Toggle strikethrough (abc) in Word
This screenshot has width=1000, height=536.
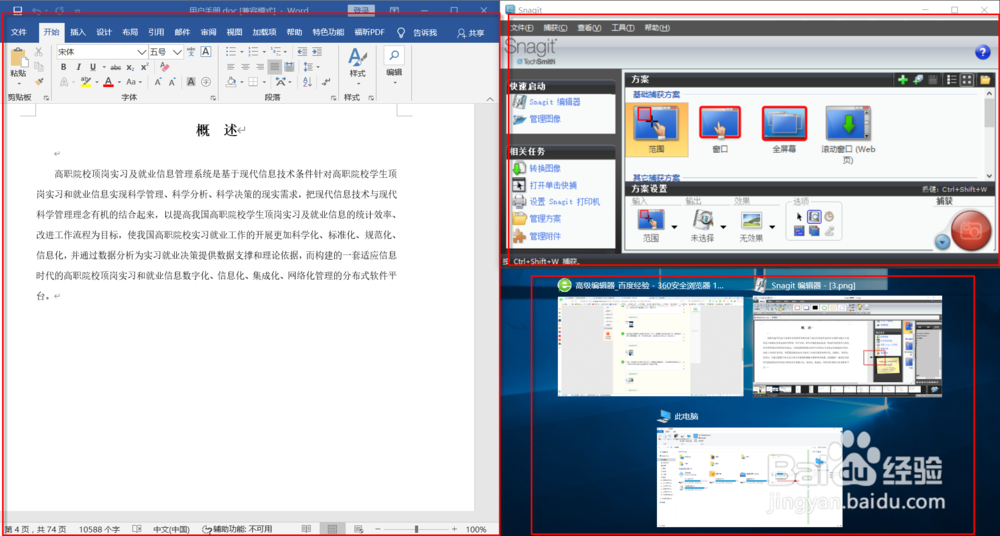click(x=115, y=67)
